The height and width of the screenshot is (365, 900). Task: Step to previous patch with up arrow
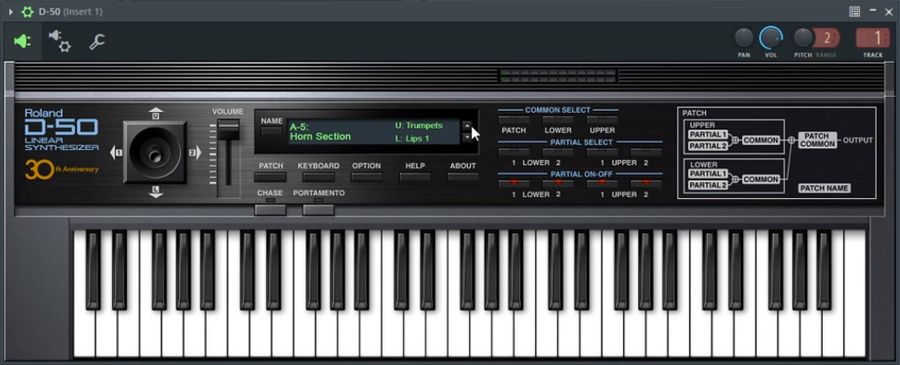[467, 126]
